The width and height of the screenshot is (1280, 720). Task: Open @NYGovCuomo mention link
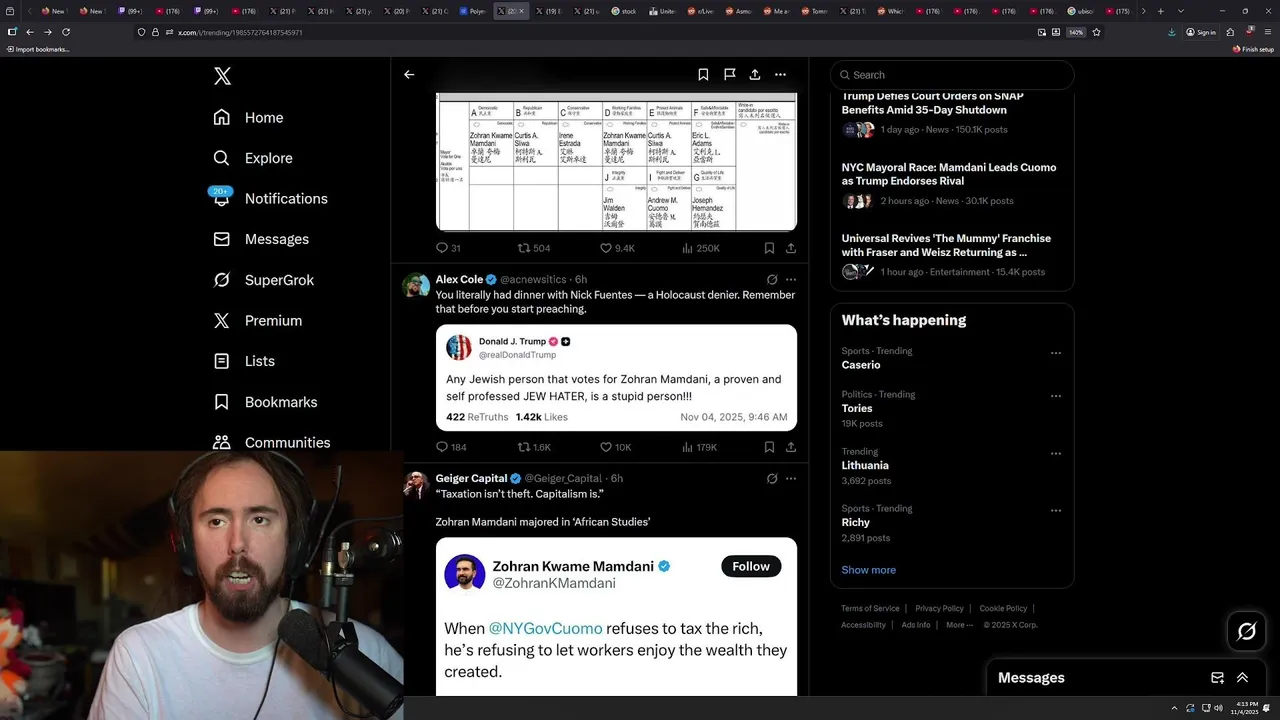(x=545, y=629)
